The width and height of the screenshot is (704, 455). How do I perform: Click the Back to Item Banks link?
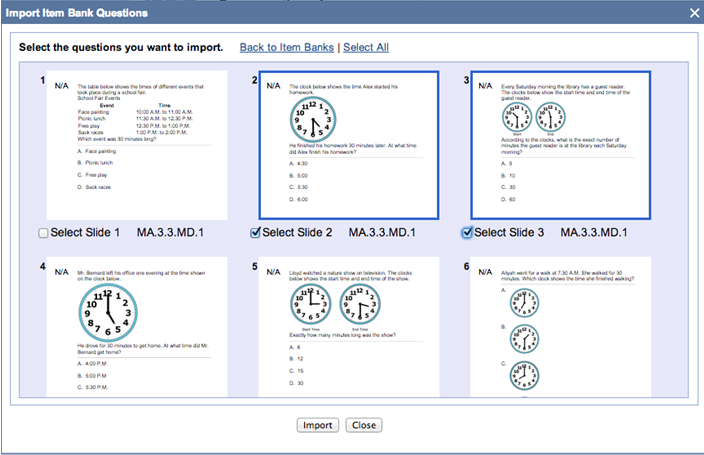[287, 48]
